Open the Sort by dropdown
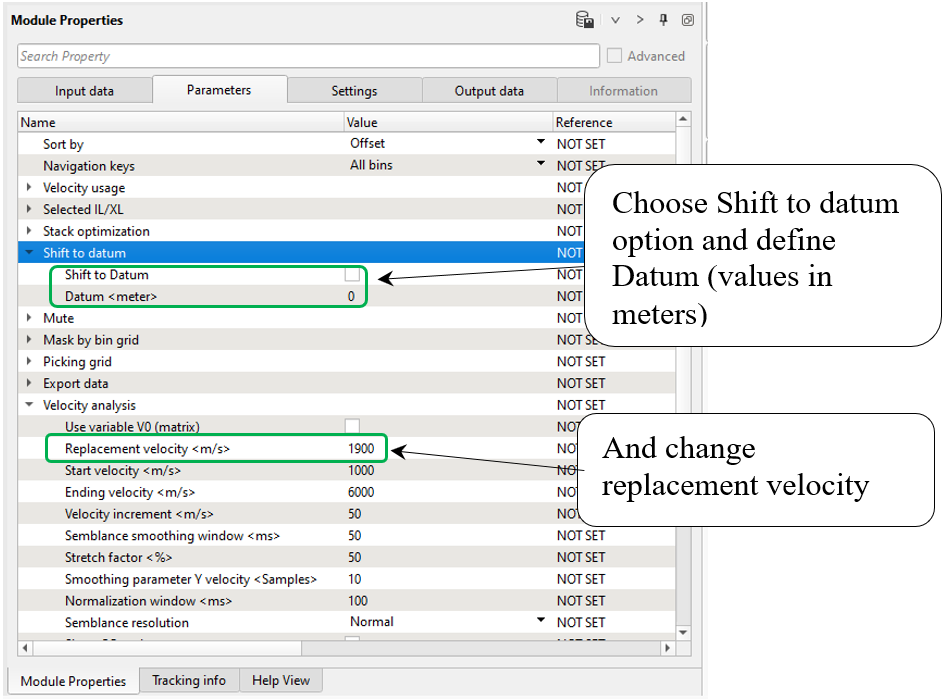Image resolution: width=947 pixels, height=700 pixels. [x=541, y=143]
